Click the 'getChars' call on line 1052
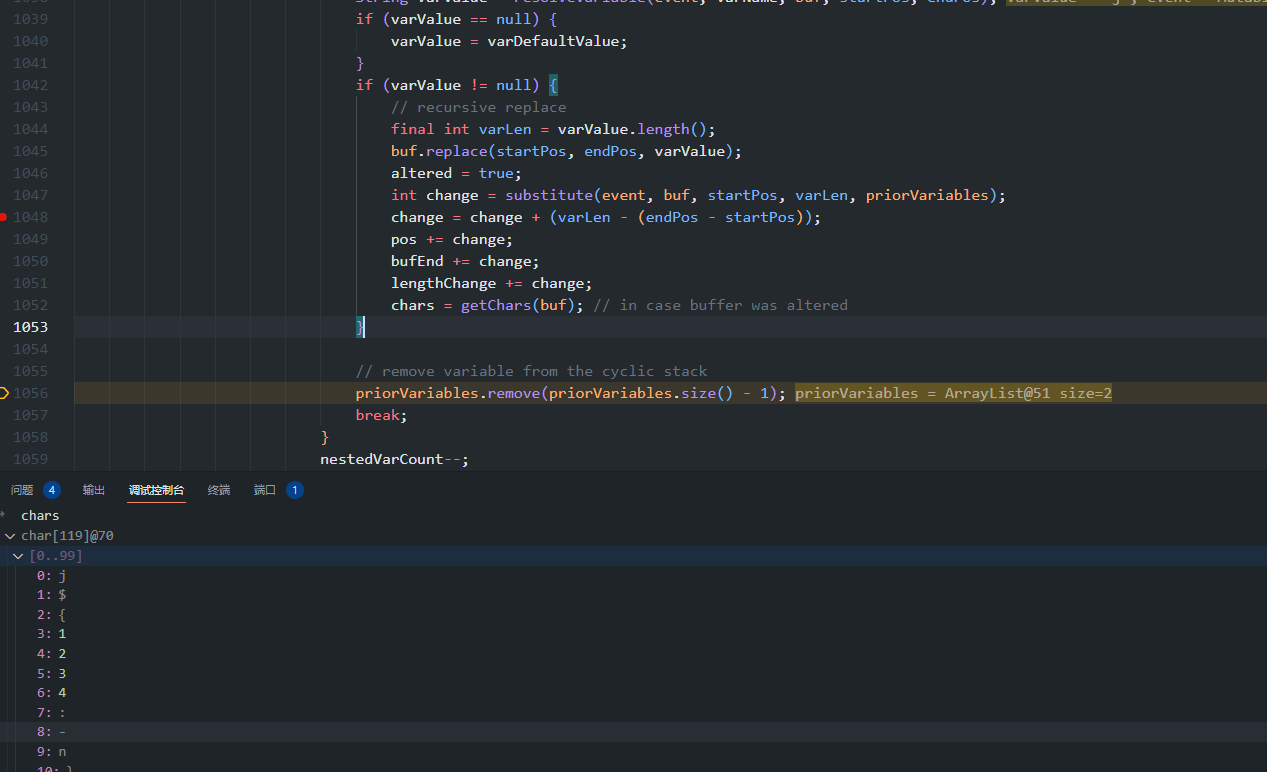 [496, 305]
